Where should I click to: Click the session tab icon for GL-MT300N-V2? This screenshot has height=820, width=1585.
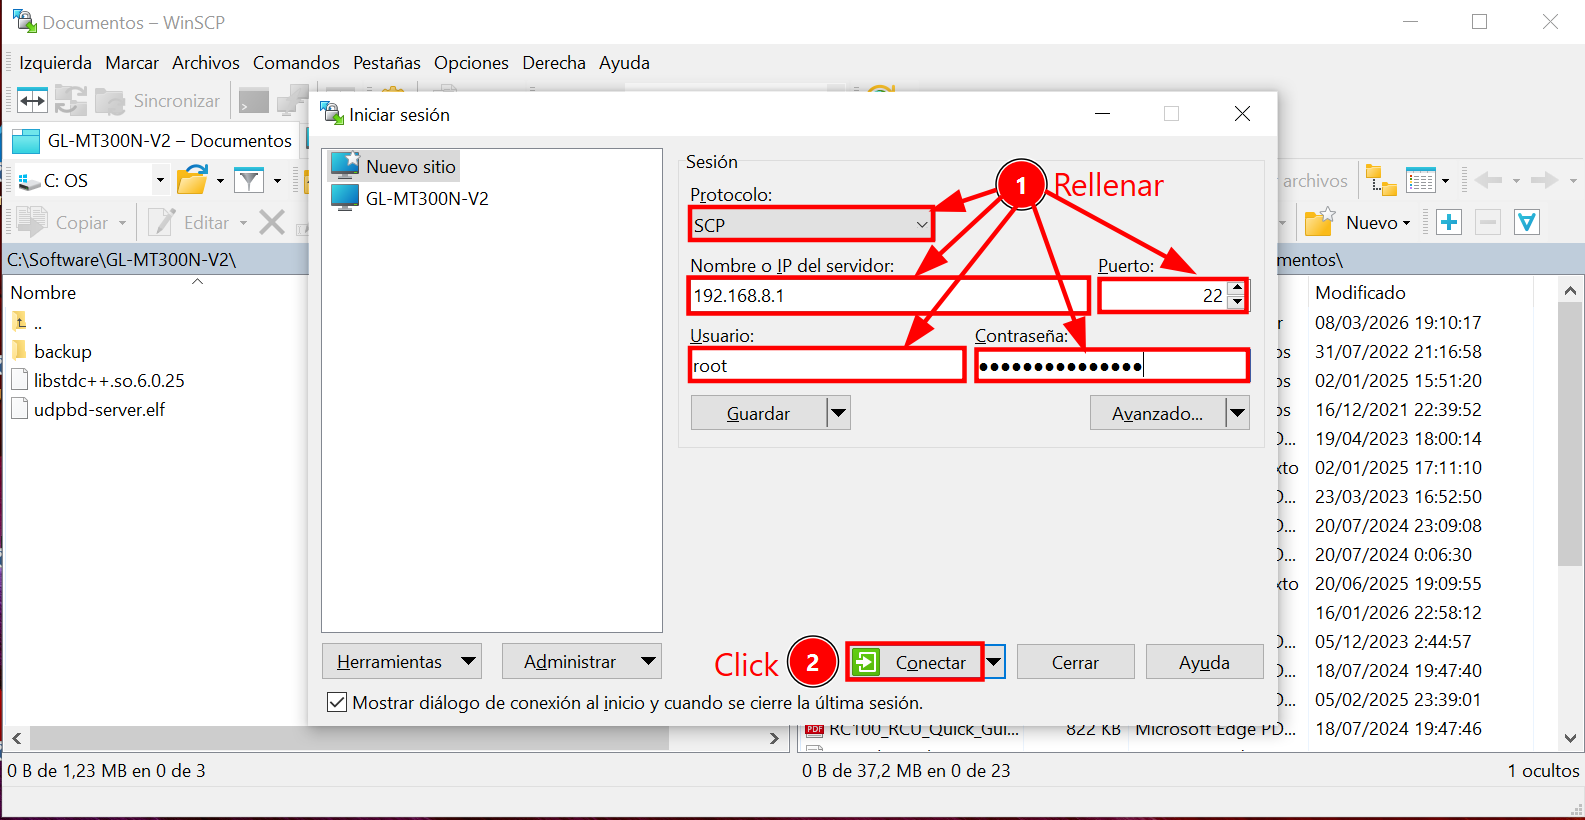(x=26, y=141)
